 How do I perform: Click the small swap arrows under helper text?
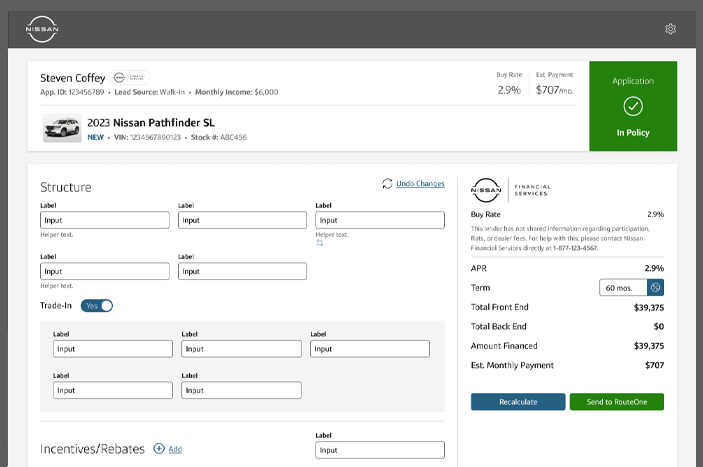[320, 243]
